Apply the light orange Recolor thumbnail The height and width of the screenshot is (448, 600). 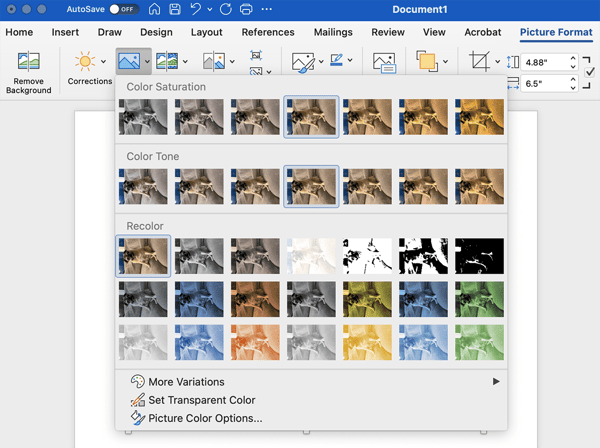point(255,342)
